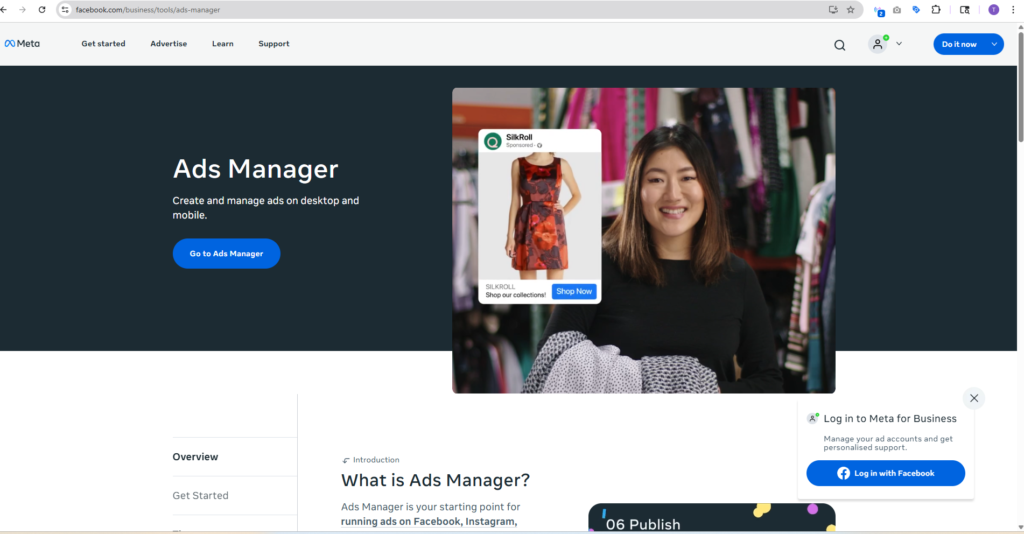Click the browser forward arrow
The image size is (1024, 534).
(x=22, y=10)
